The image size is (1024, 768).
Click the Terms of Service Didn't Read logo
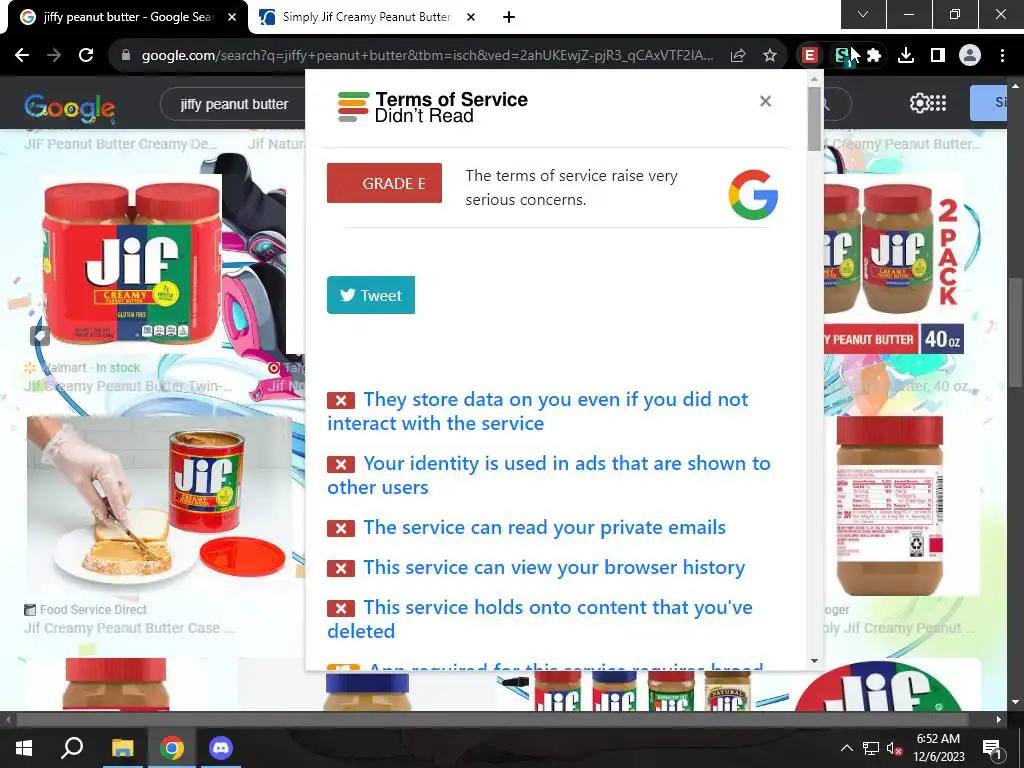pos(432,107)
